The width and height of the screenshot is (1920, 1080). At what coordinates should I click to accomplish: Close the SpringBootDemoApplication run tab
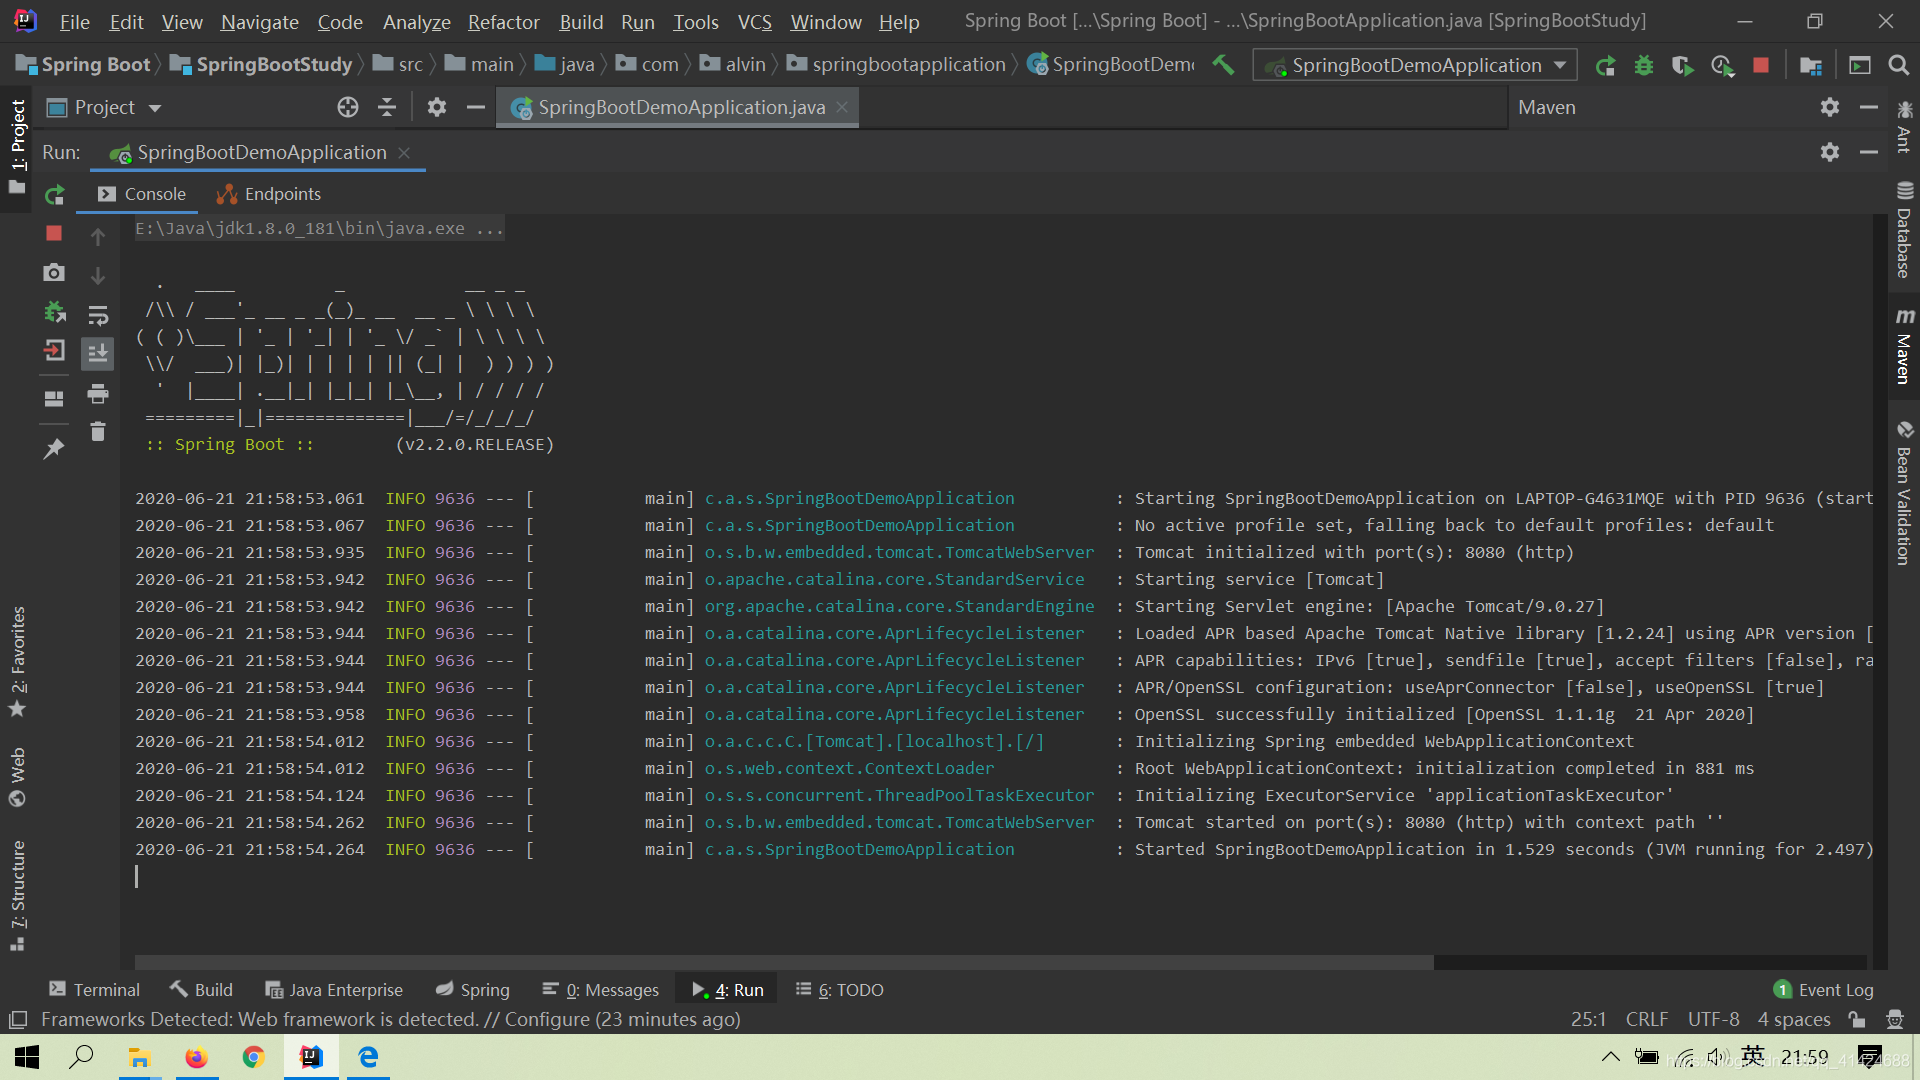tap(404, 152)
